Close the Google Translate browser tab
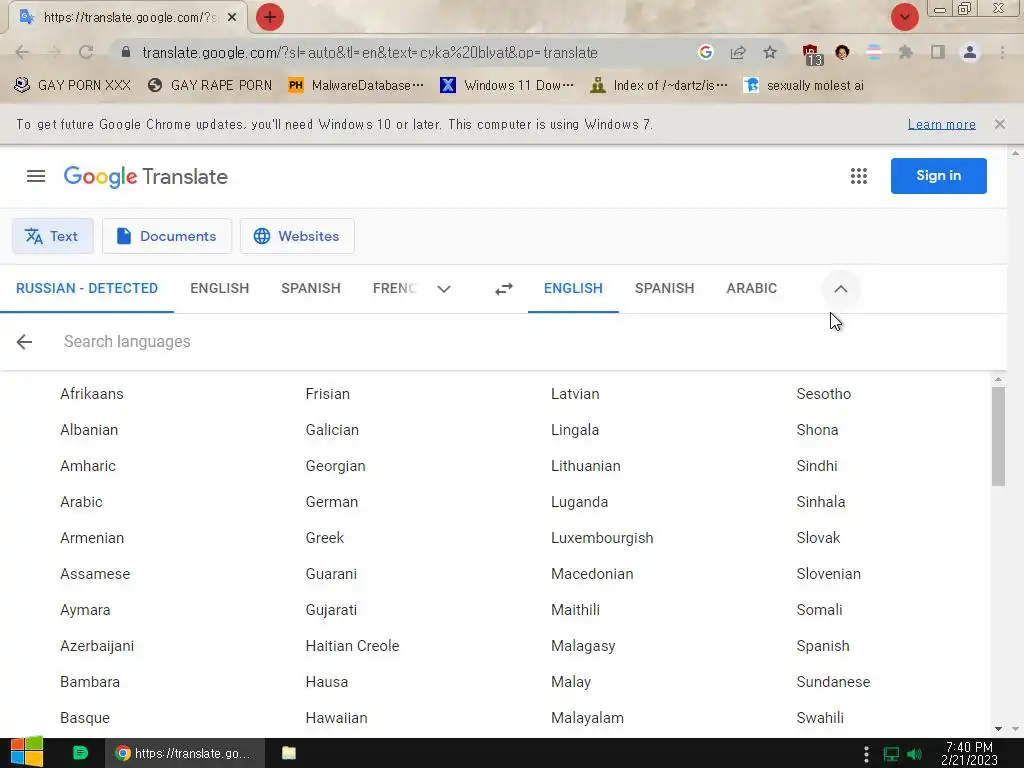The image size is (1024, 768). click(232, 17)
